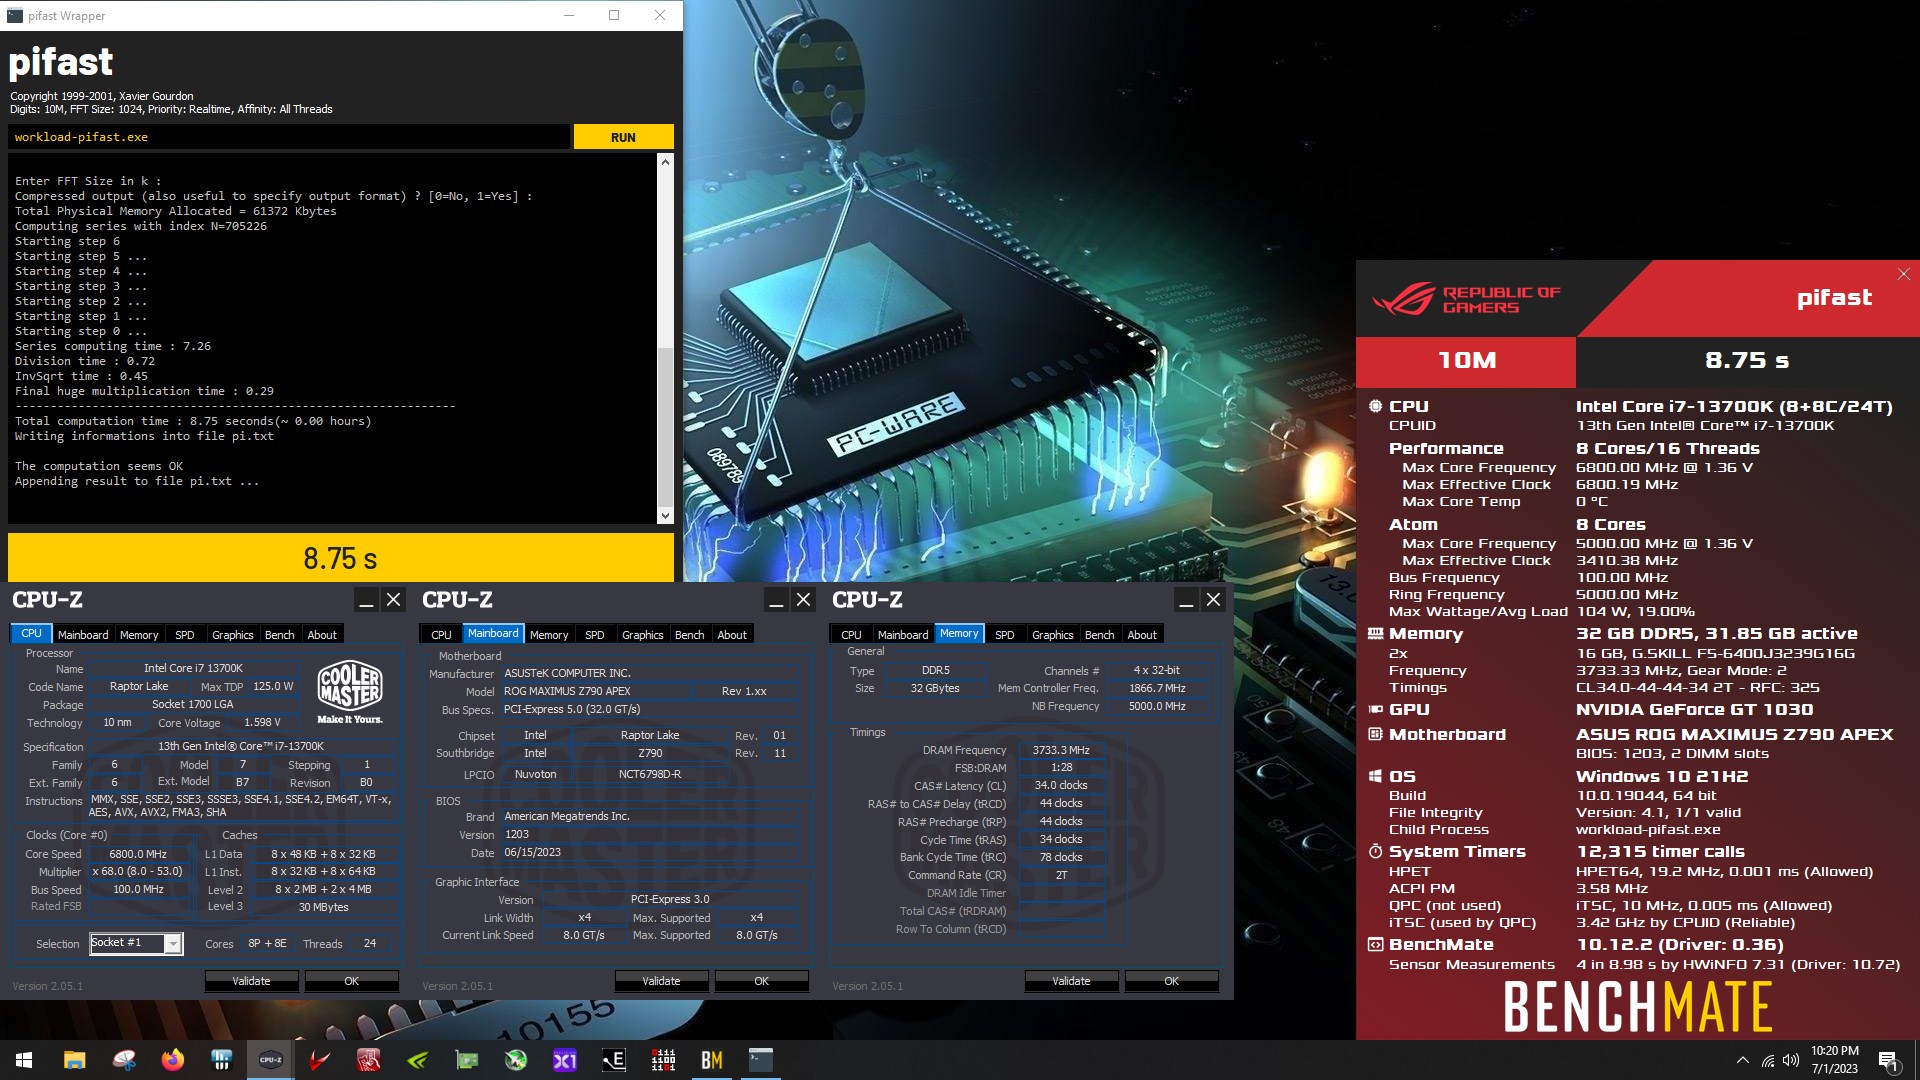Click Validate in Mainboard CPU-Z window
This screenshot has height=1080, width=1920.
click(661, 981)
